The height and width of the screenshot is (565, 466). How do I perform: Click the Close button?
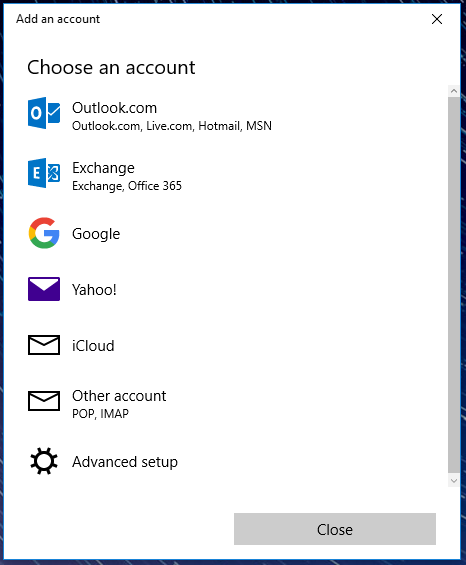[x=335, y=529]
